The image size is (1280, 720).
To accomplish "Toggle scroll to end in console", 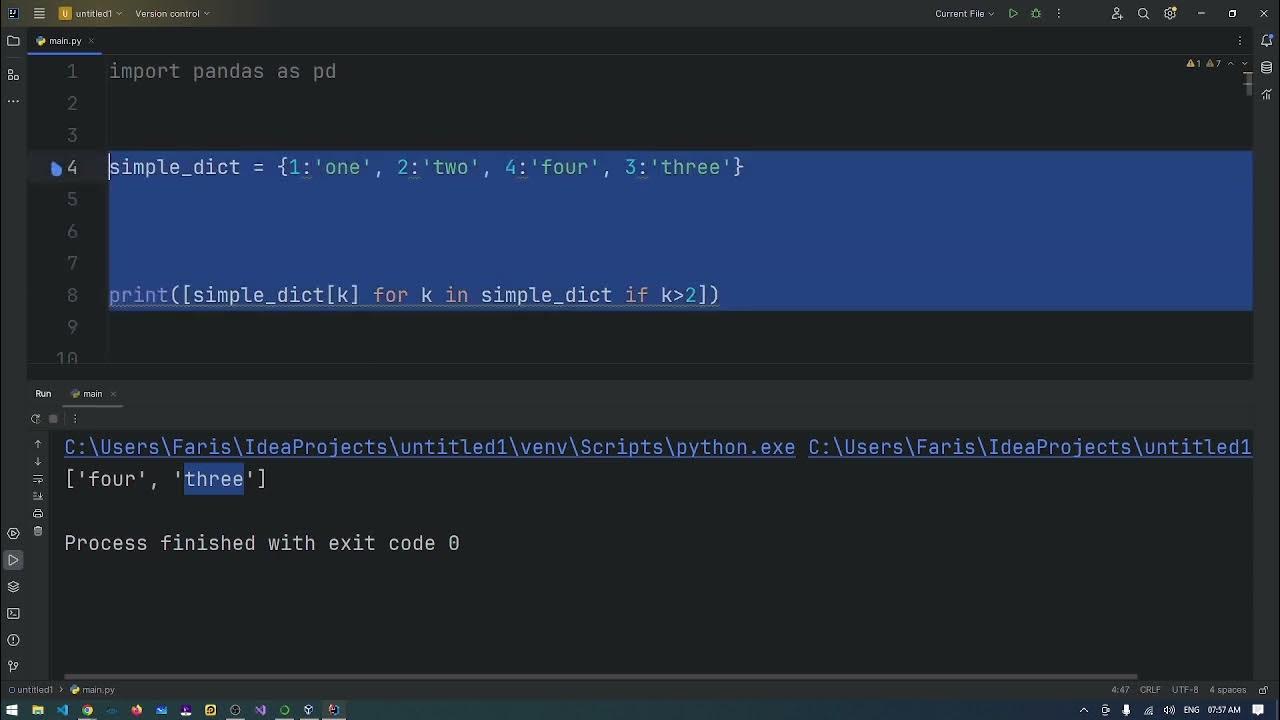I will pos(38,496).
